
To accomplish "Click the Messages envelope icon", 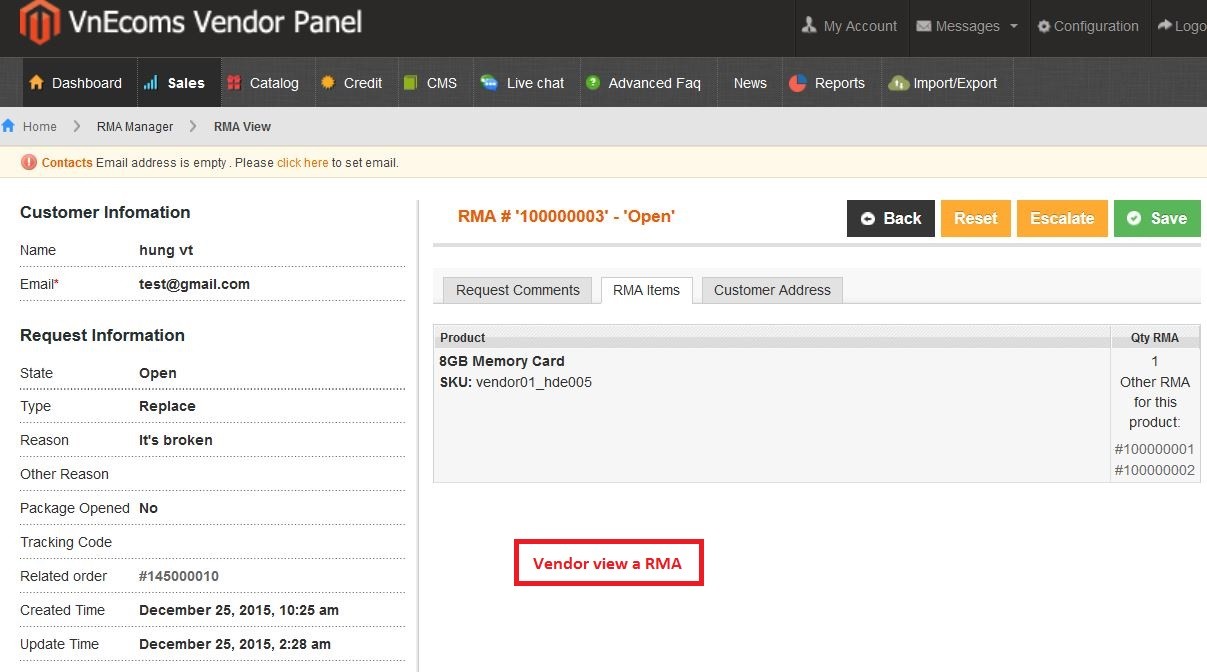I will click(x=923, y=26).
